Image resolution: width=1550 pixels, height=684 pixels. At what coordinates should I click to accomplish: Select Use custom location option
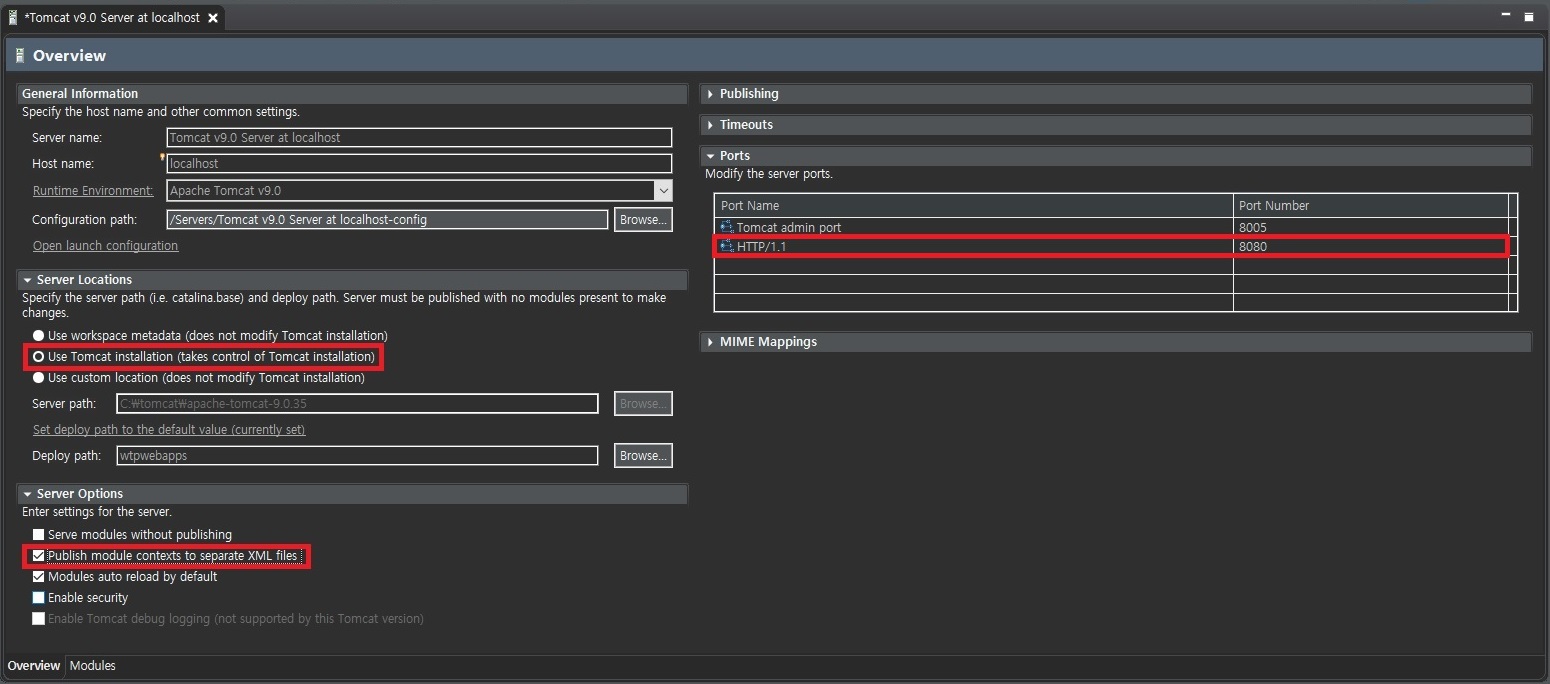pos(39,378)
